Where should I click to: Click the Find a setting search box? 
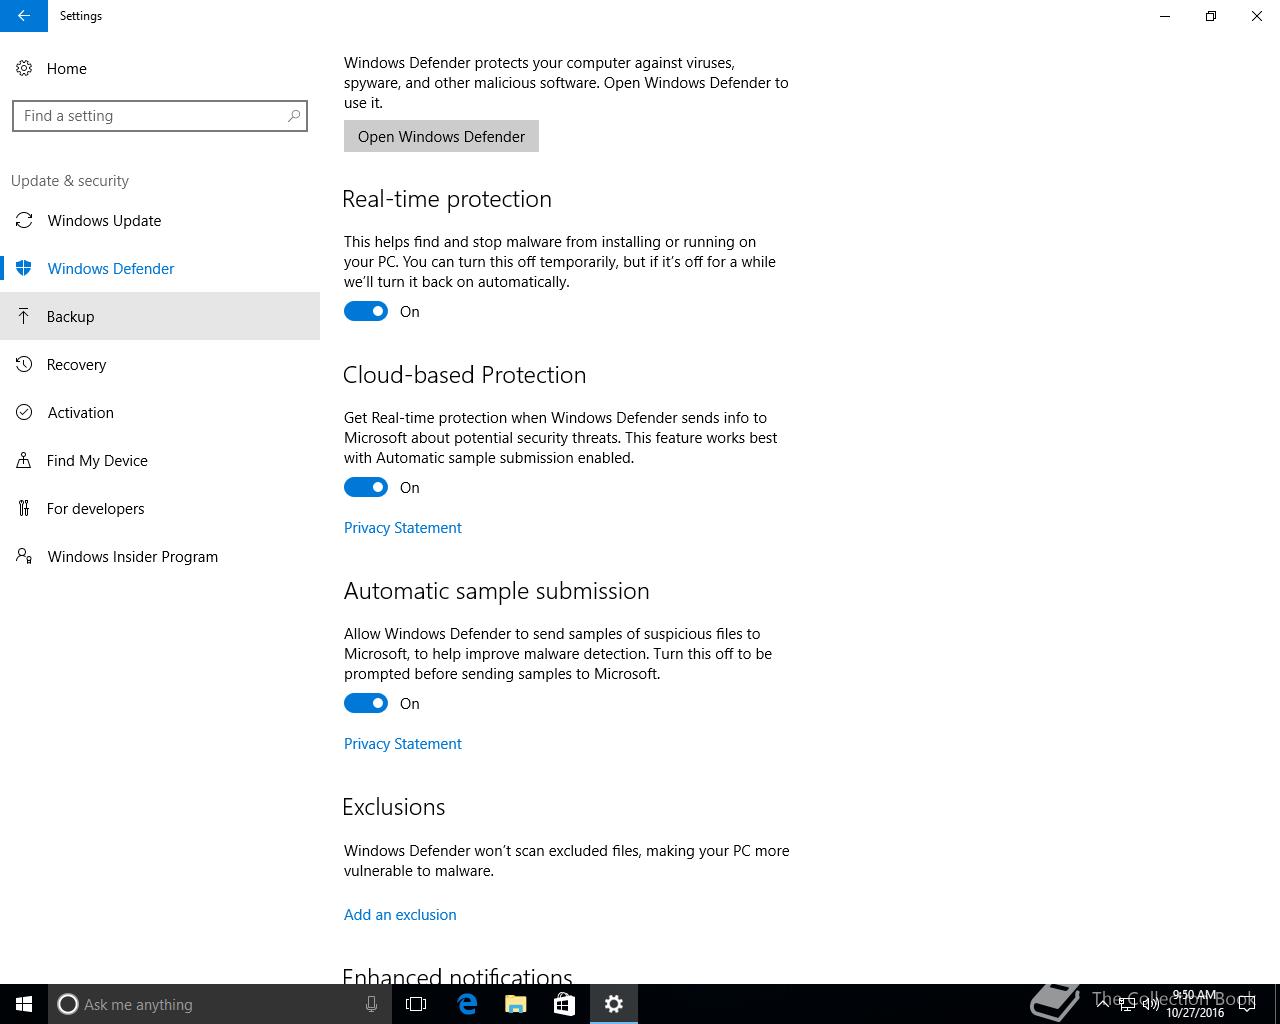coord(160,116)
